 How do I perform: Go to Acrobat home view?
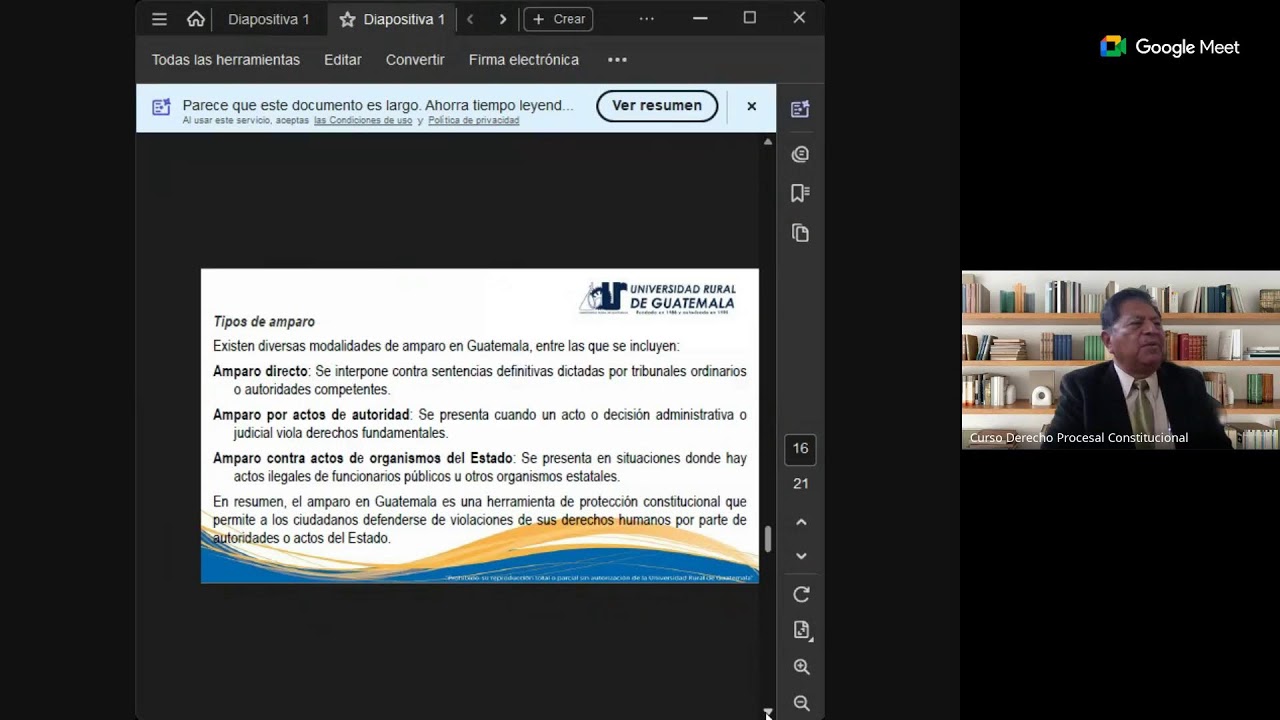[x=196, y=19]
